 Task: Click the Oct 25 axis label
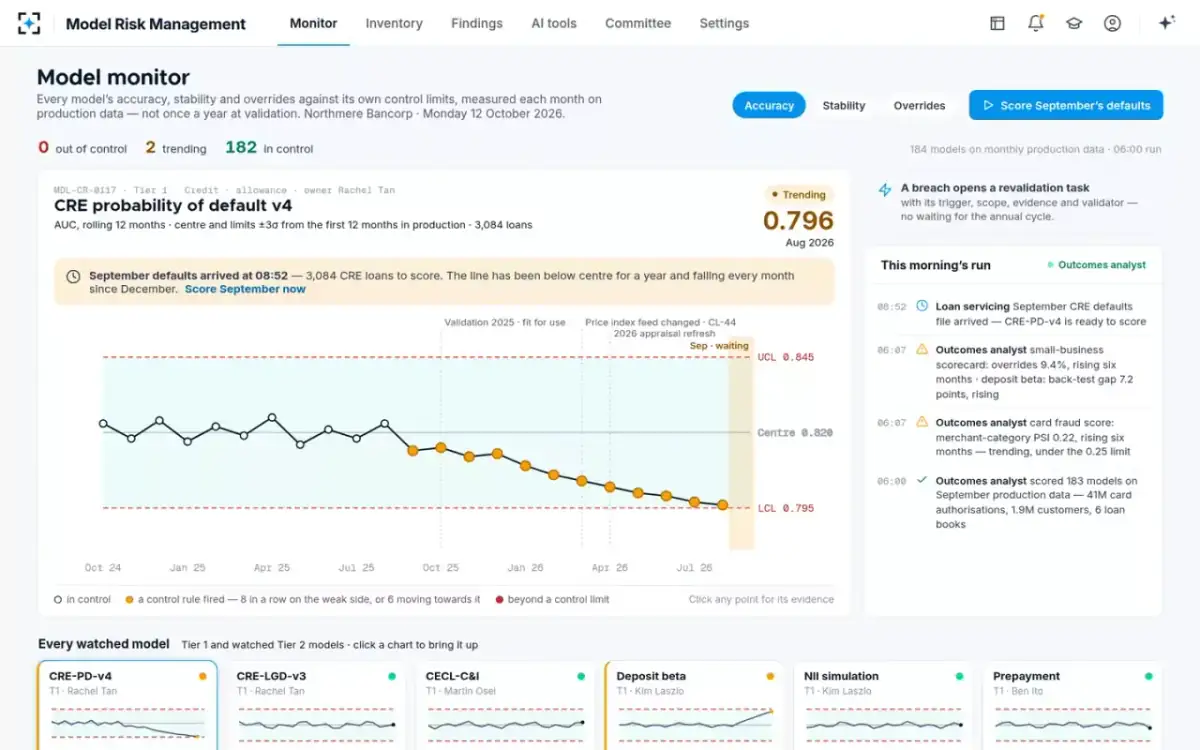click(440, 567)
